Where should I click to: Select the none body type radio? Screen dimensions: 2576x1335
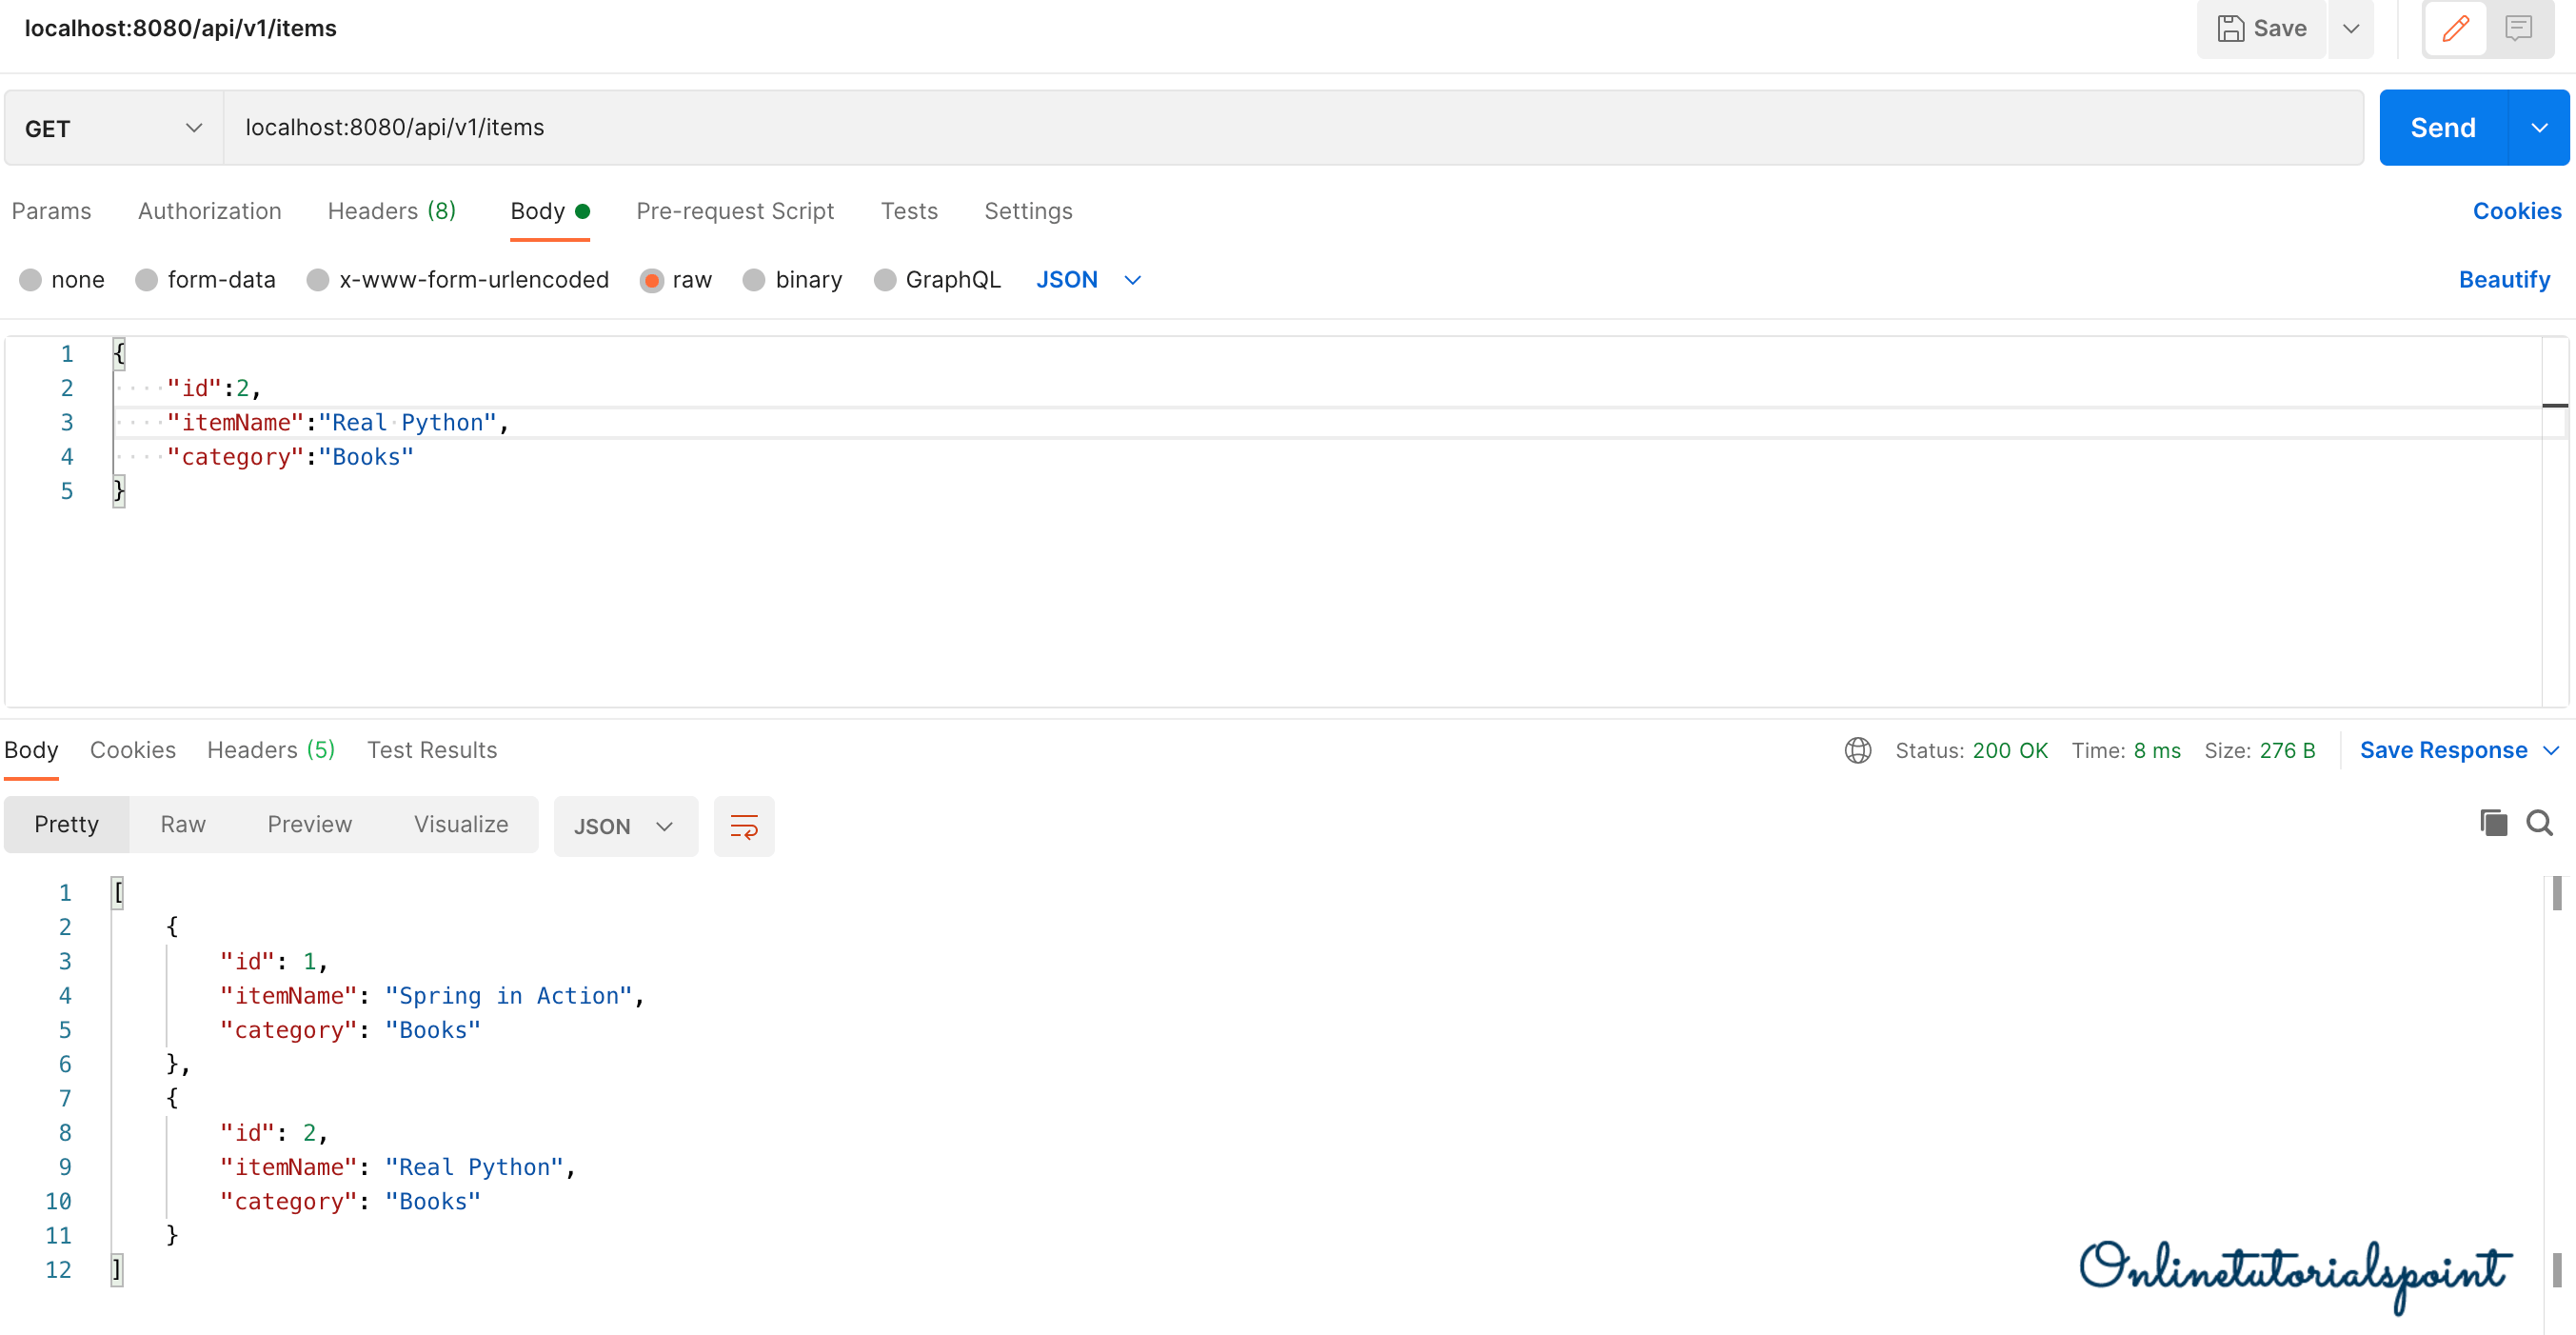(31, 280)
